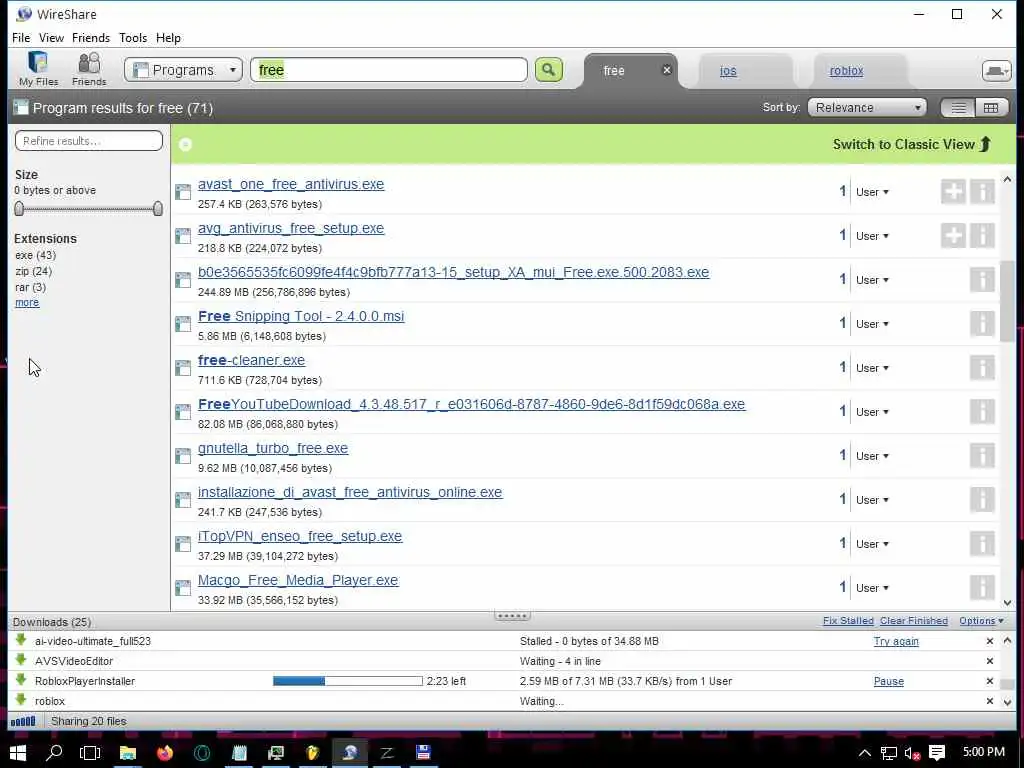Viewport: 1024px width, 768px height.
Task: Switch to table grid view layout
Action: tap(991, 108)
